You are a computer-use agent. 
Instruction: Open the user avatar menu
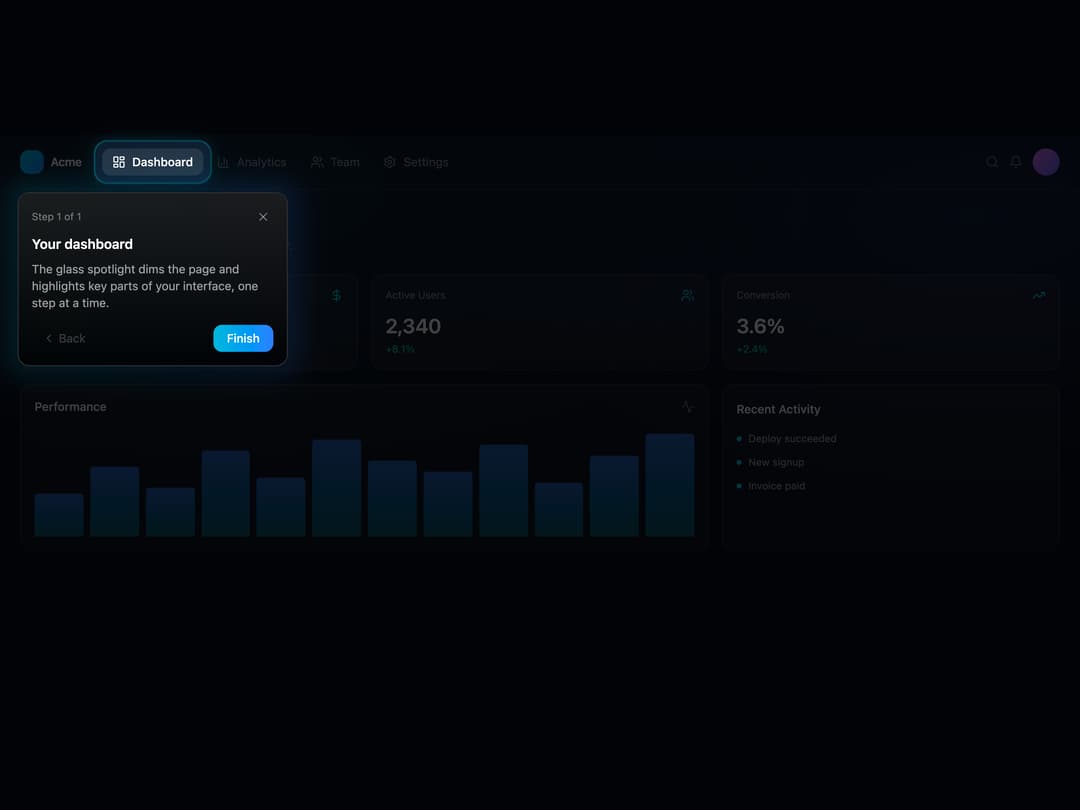pos(1046,162)
